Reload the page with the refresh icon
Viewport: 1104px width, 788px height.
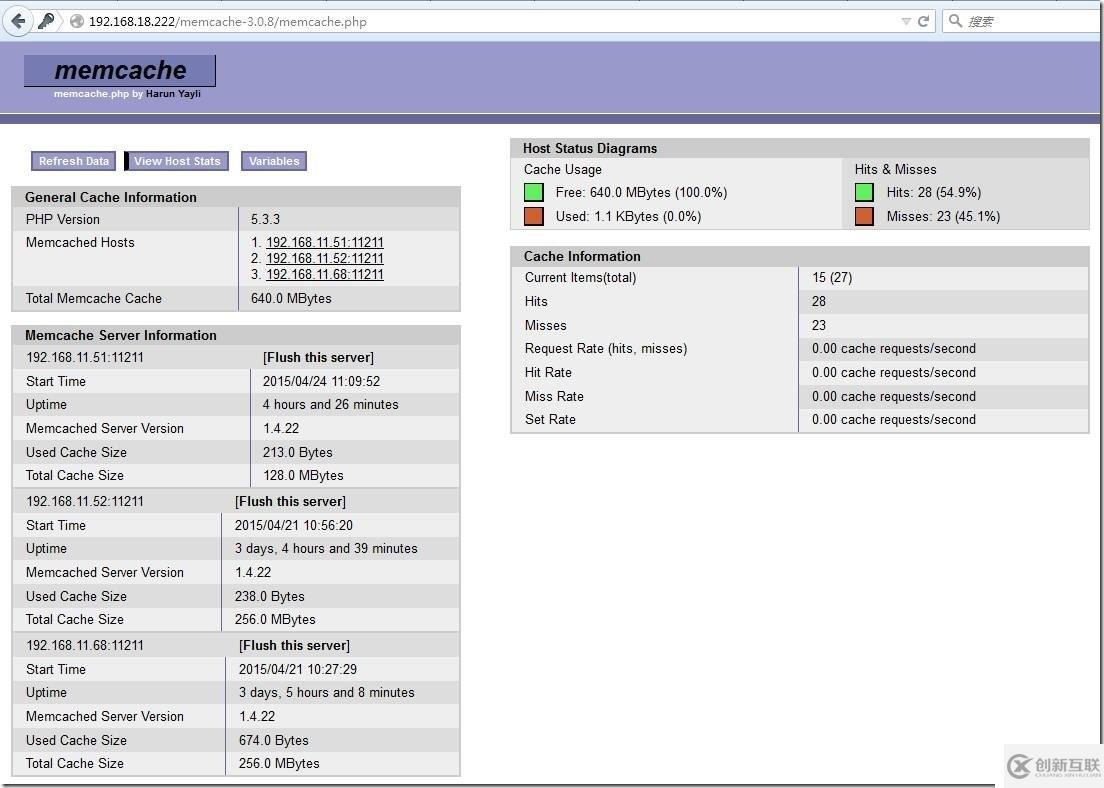pos(924,21)
